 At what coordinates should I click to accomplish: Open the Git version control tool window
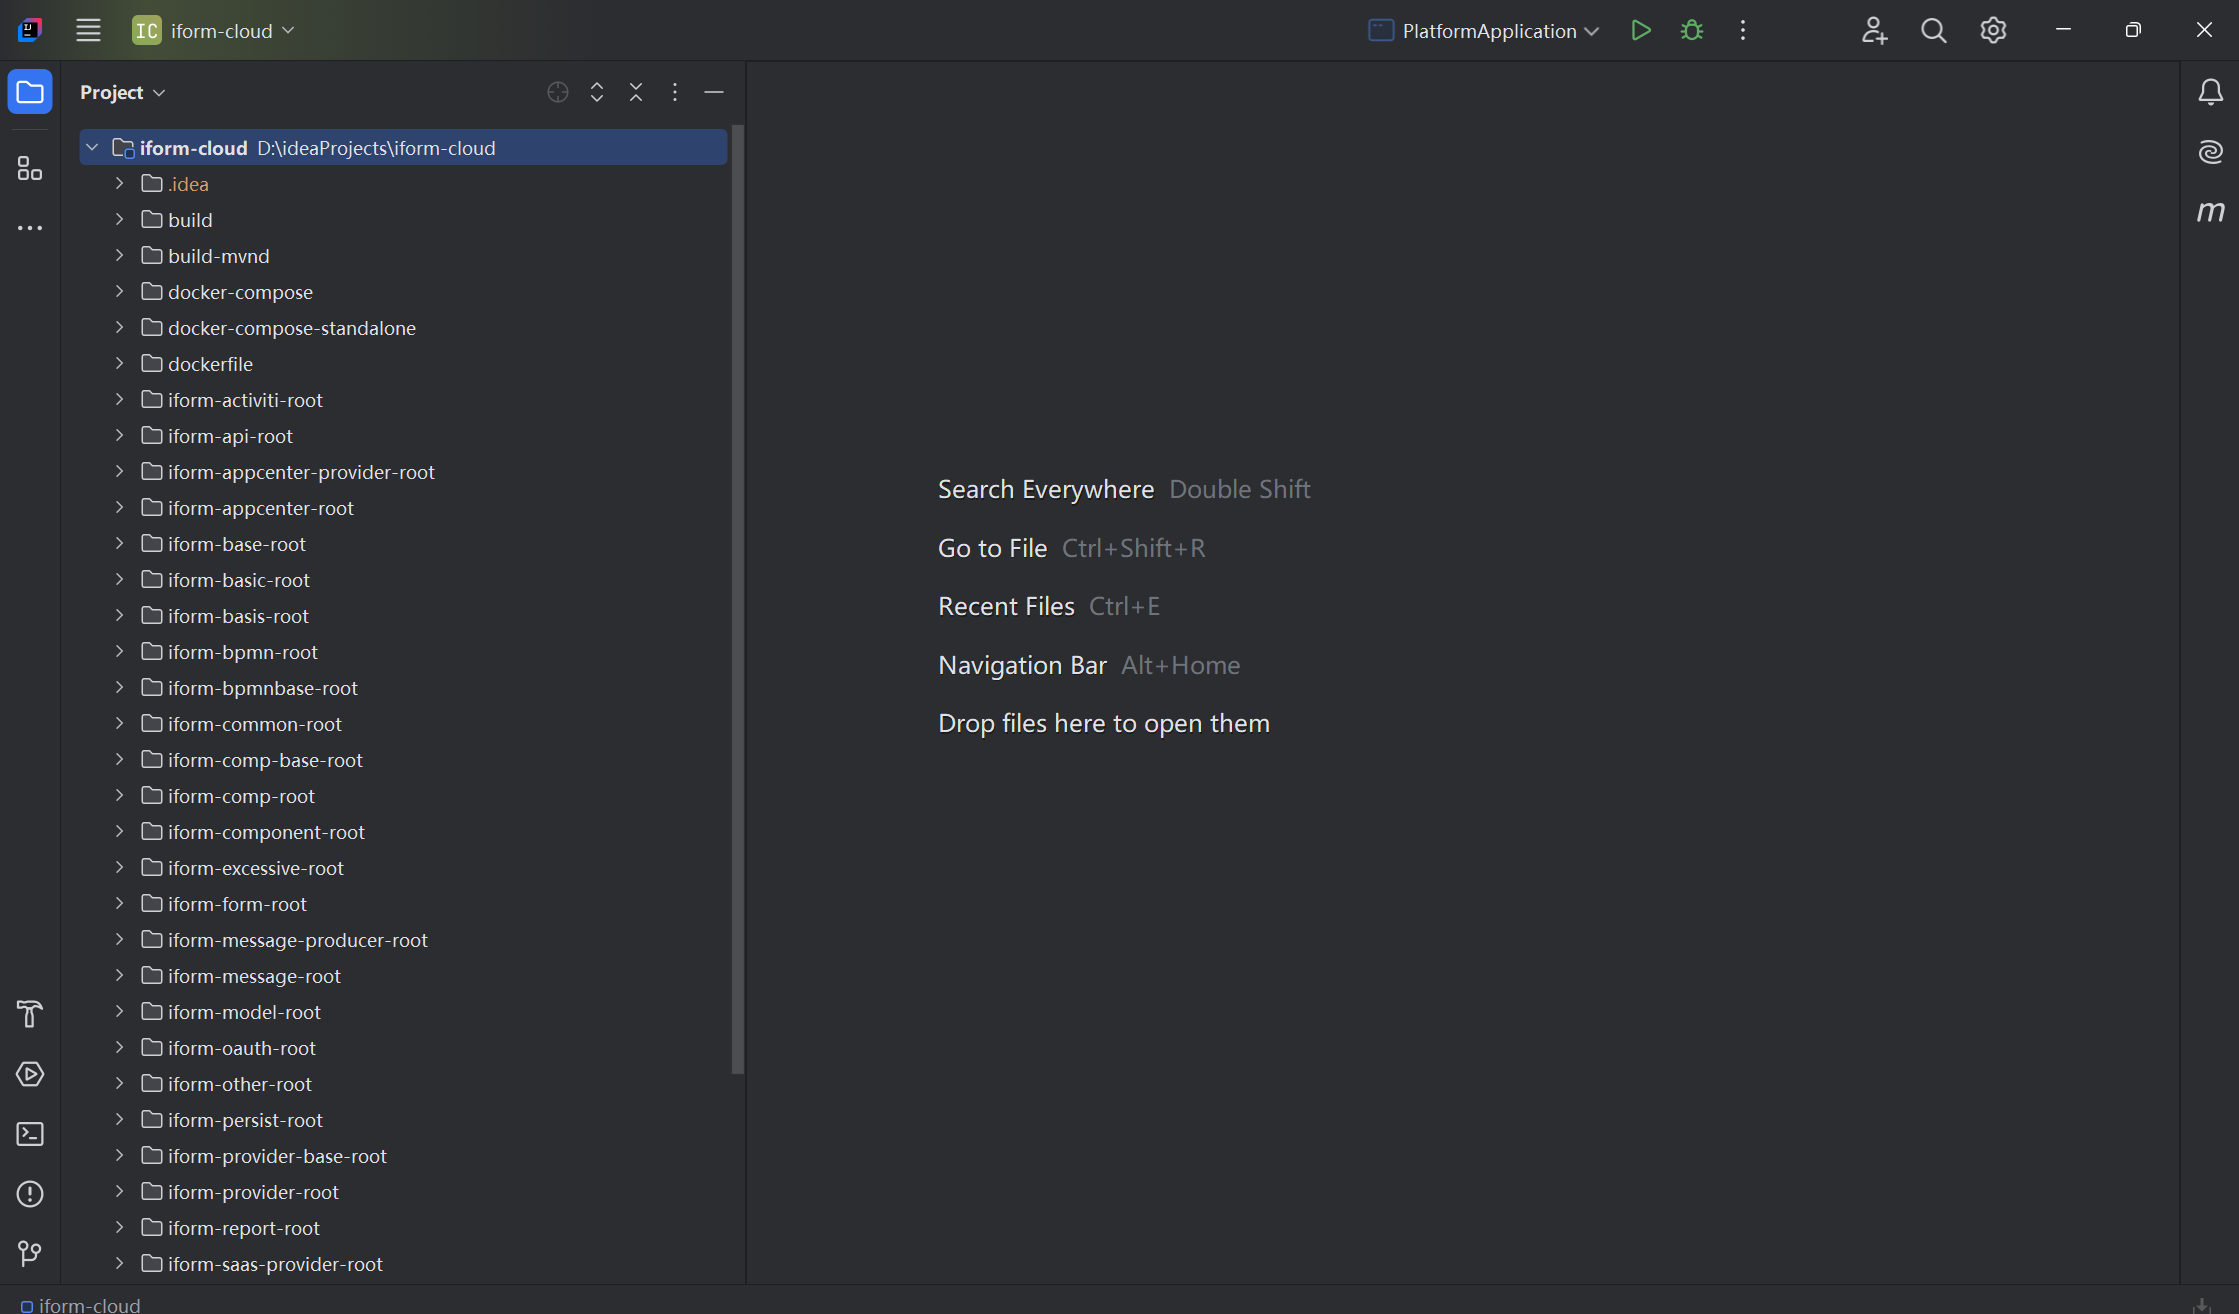pyautogui.click(x=30, y=1254)
